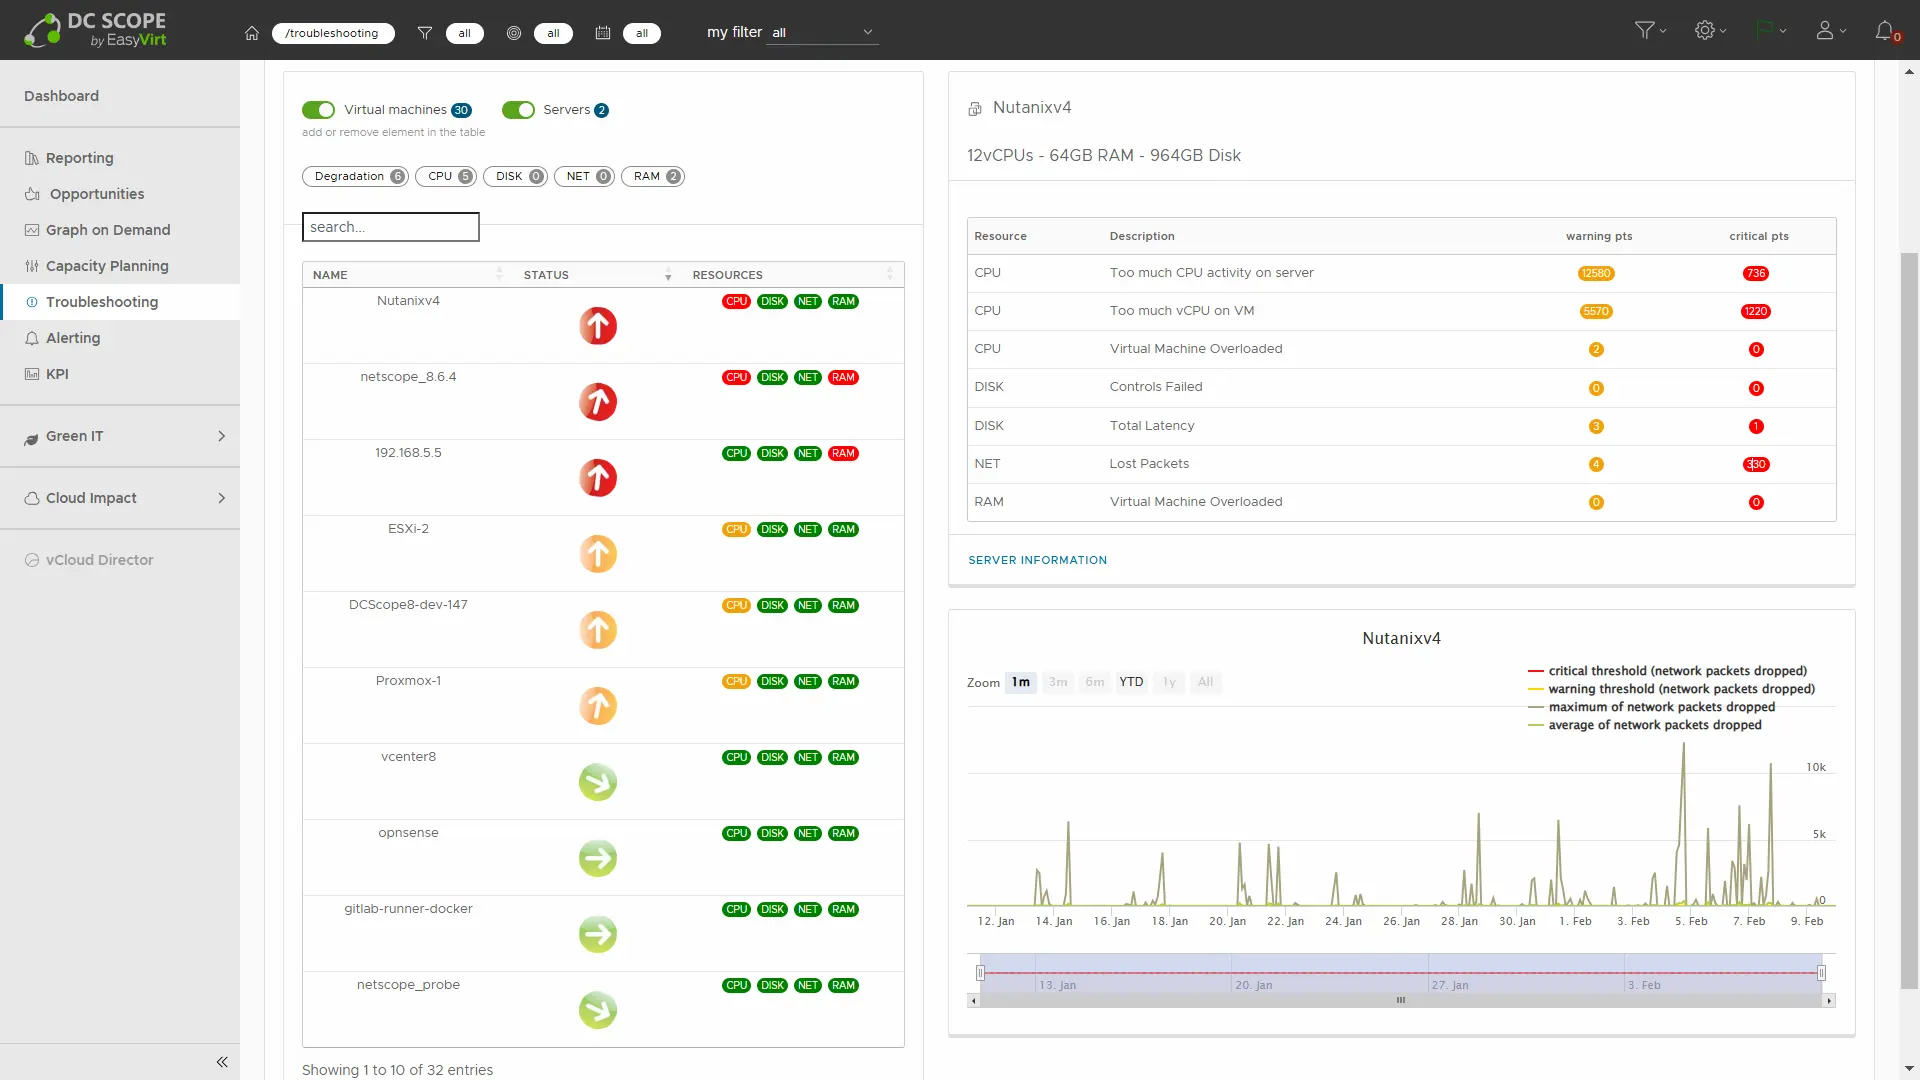Image resolution: width=1920 pixels, height=1080 pixels.
Task: Select the CPU filter chip
Action: [x=446, y=176]
